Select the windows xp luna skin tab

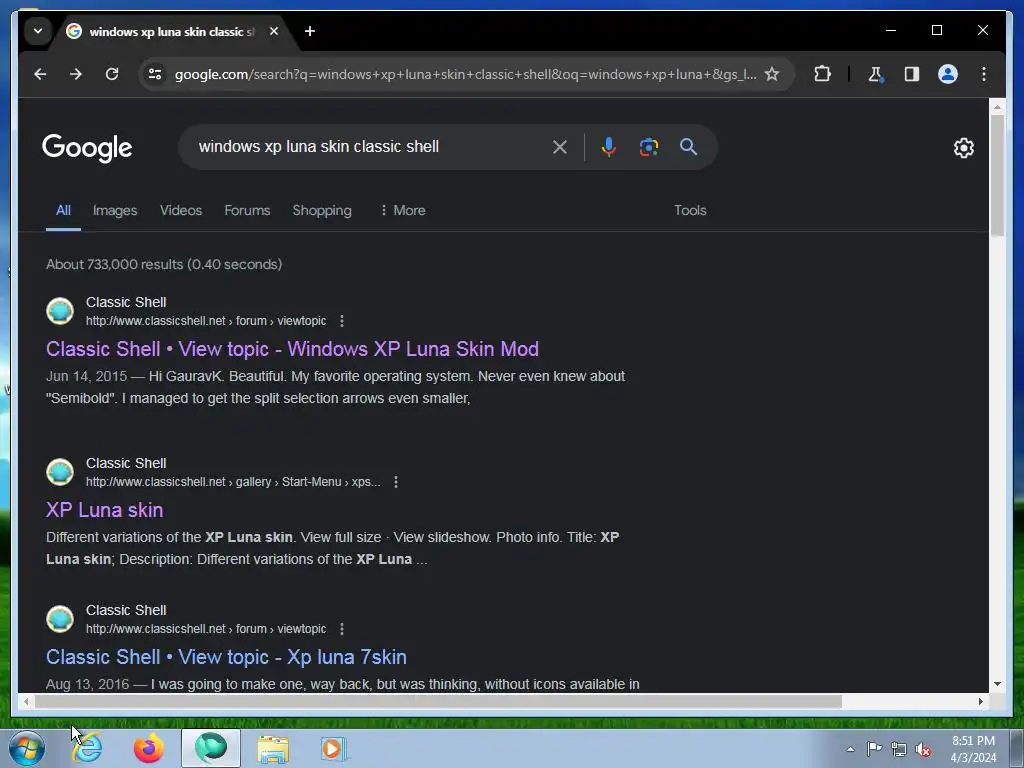(x=172, y=31)
